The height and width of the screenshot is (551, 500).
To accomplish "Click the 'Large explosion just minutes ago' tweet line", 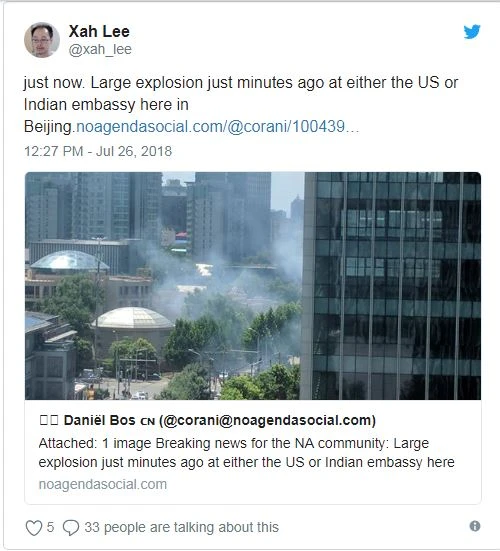I will (241, 83).
